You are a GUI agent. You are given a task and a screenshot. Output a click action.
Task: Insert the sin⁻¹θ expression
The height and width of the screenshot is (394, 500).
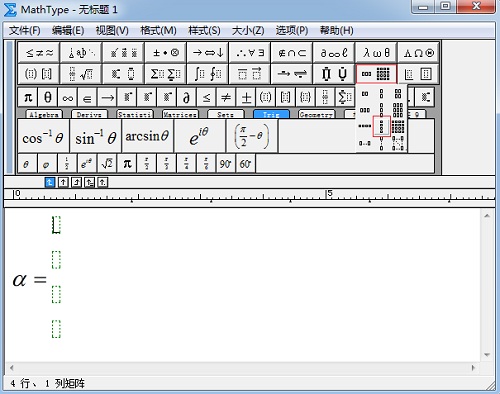tap(96, 136)
